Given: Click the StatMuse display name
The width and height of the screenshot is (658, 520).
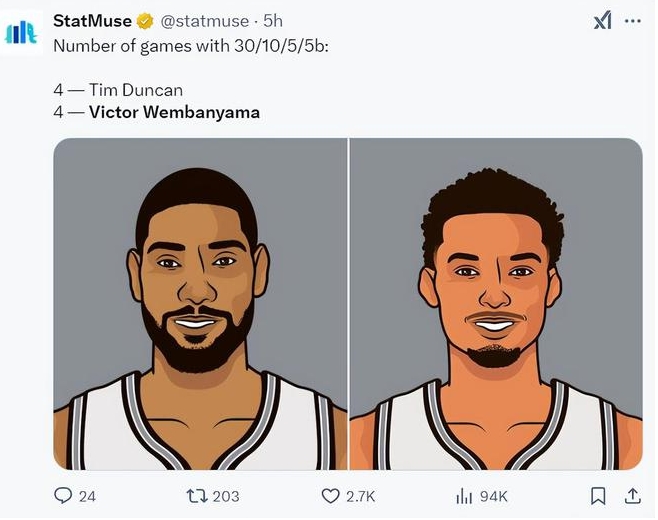Looking at the screenshot, I should click(92, 21).
